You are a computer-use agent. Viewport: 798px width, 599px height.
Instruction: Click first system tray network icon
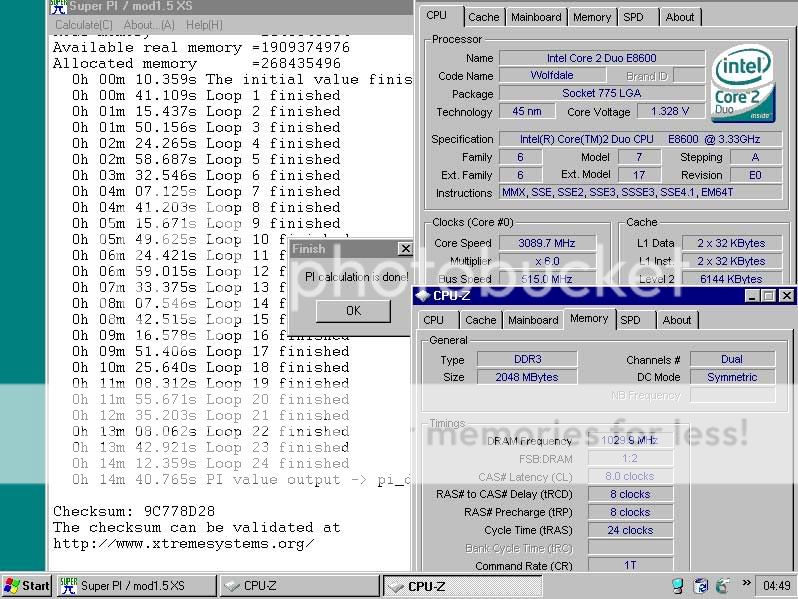677,586
